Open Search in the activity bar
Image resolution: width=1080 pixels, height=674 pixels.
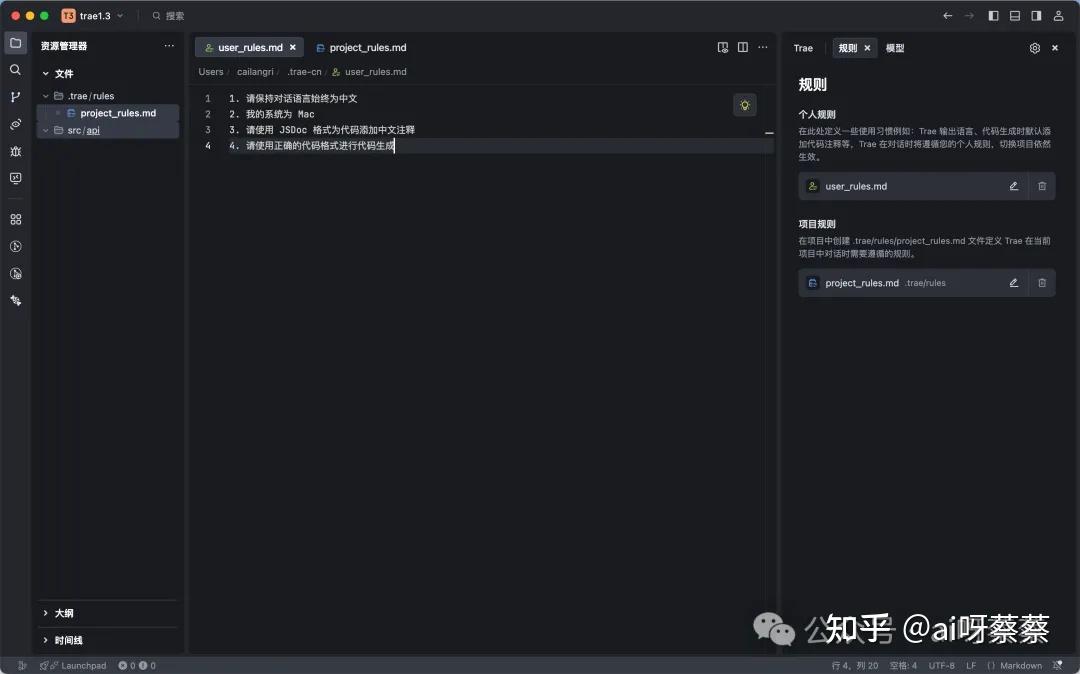15,70
